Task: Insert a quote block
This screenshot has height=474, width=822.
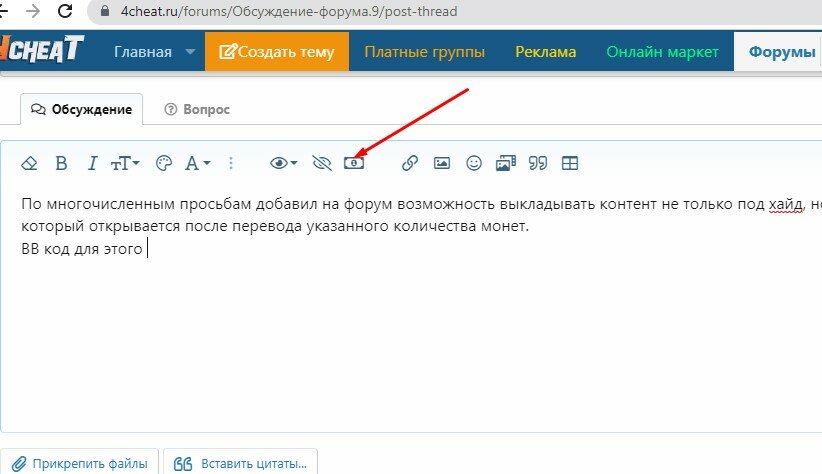Action: tap(538, 164)
